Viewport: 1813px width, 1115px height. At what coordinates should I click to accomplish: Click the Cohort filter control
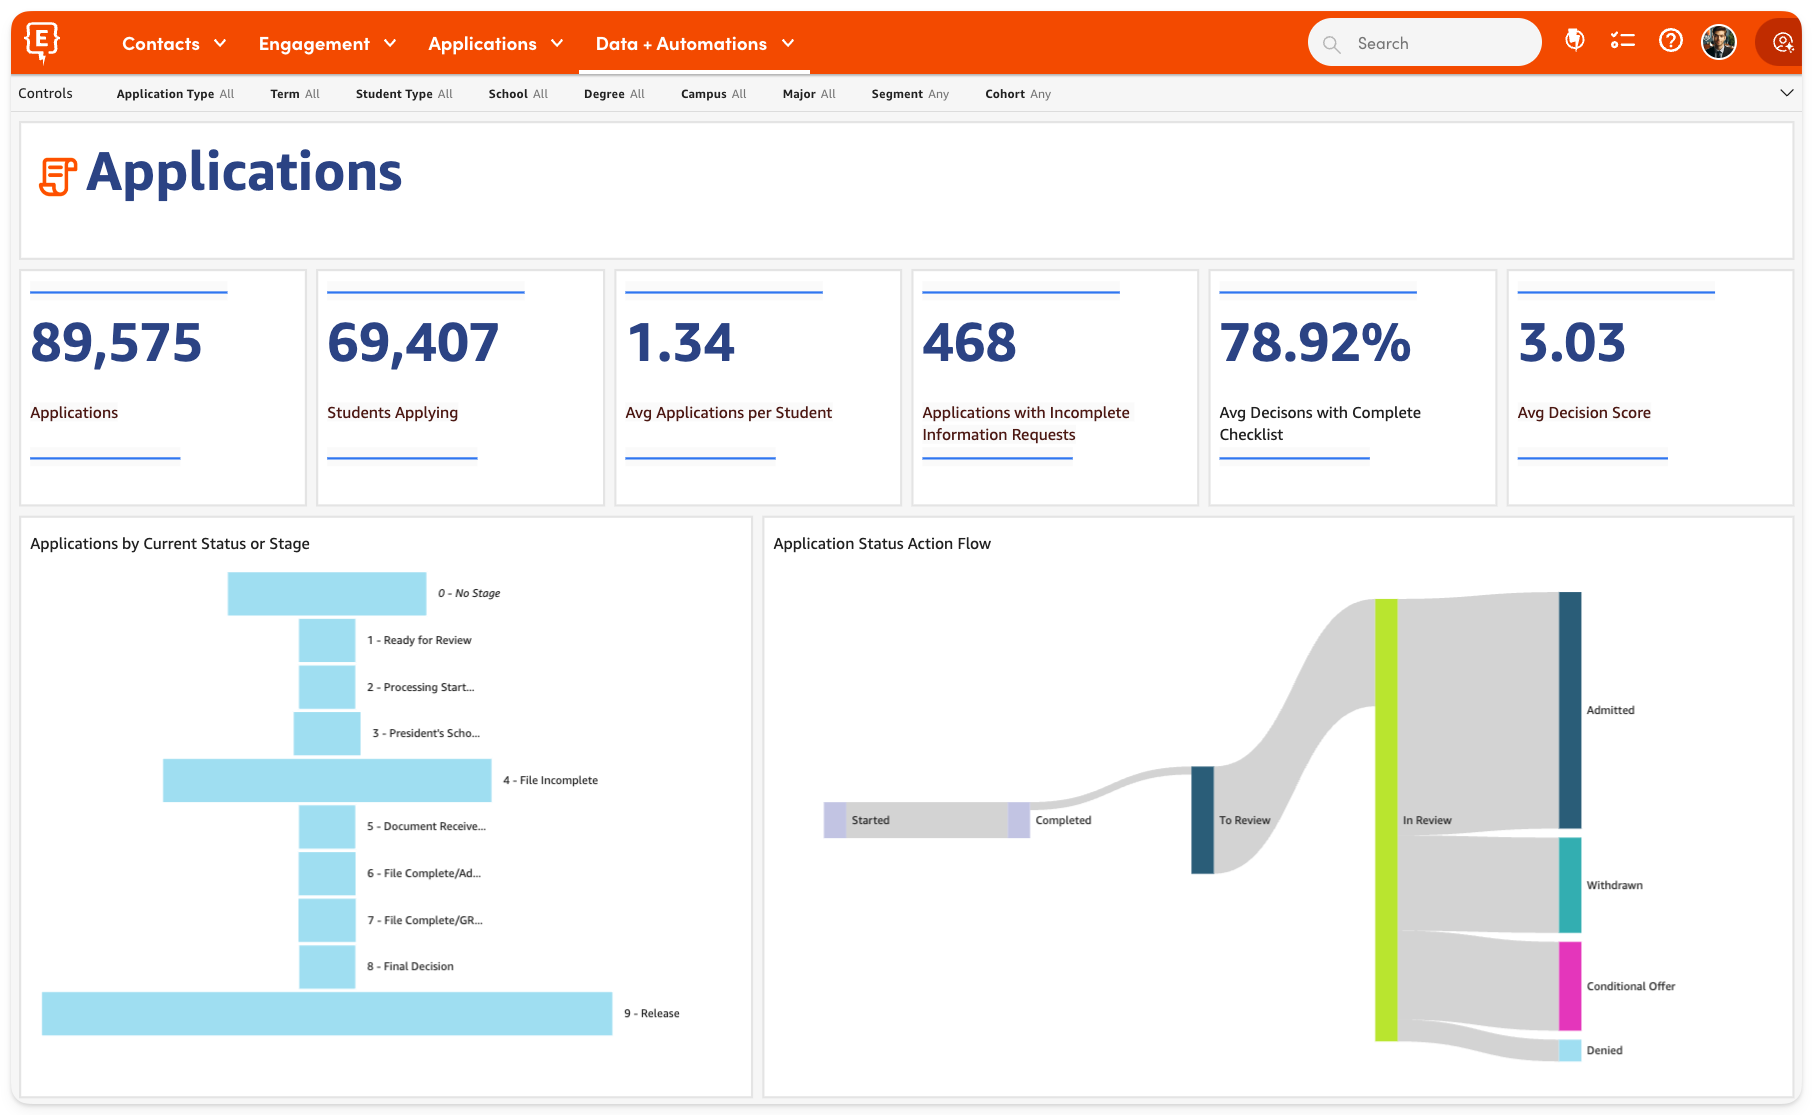[1017, 94]
